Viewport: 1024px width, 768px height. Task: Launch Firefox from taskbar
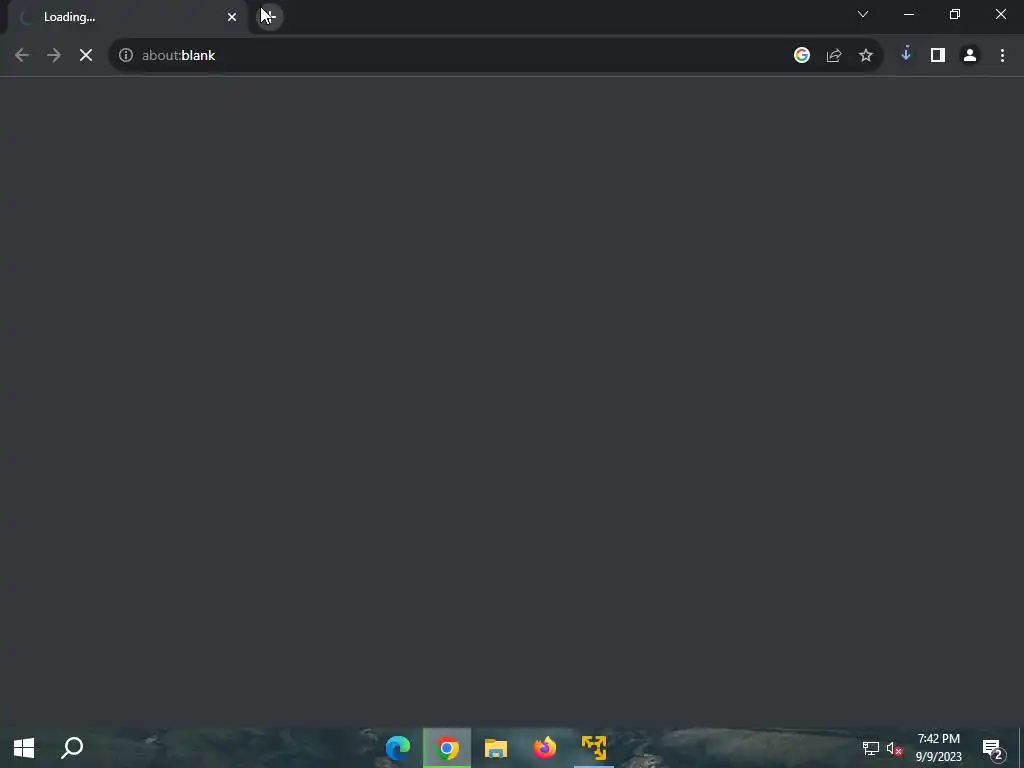(x=545, y=748)
